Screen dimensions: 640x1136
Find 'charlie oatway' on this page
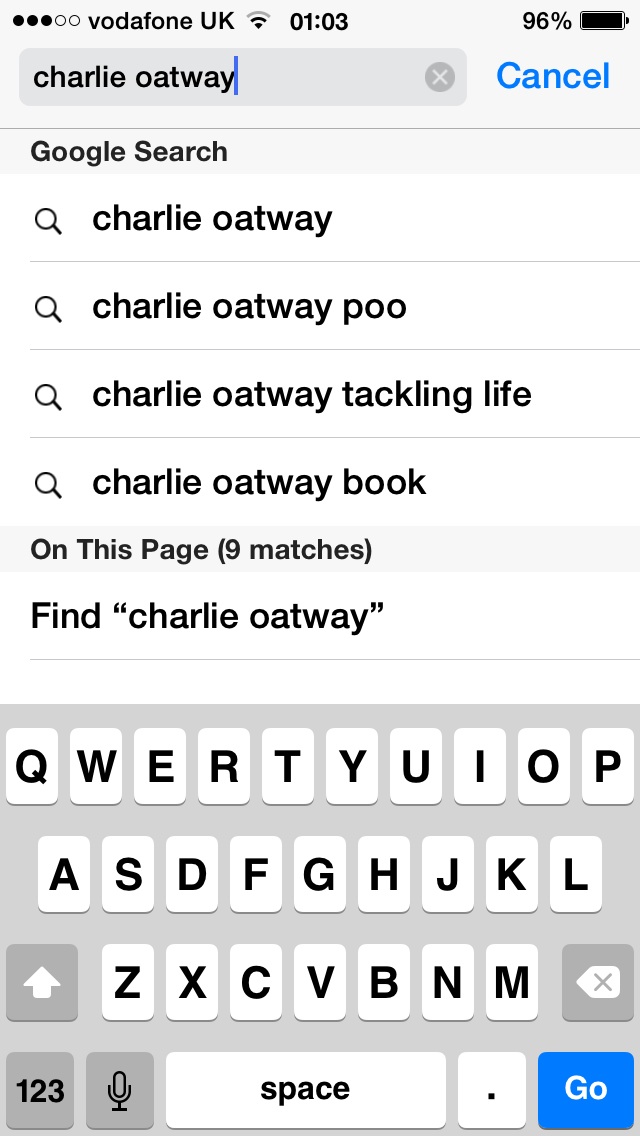pyautogui.click(x=207, y=615)
